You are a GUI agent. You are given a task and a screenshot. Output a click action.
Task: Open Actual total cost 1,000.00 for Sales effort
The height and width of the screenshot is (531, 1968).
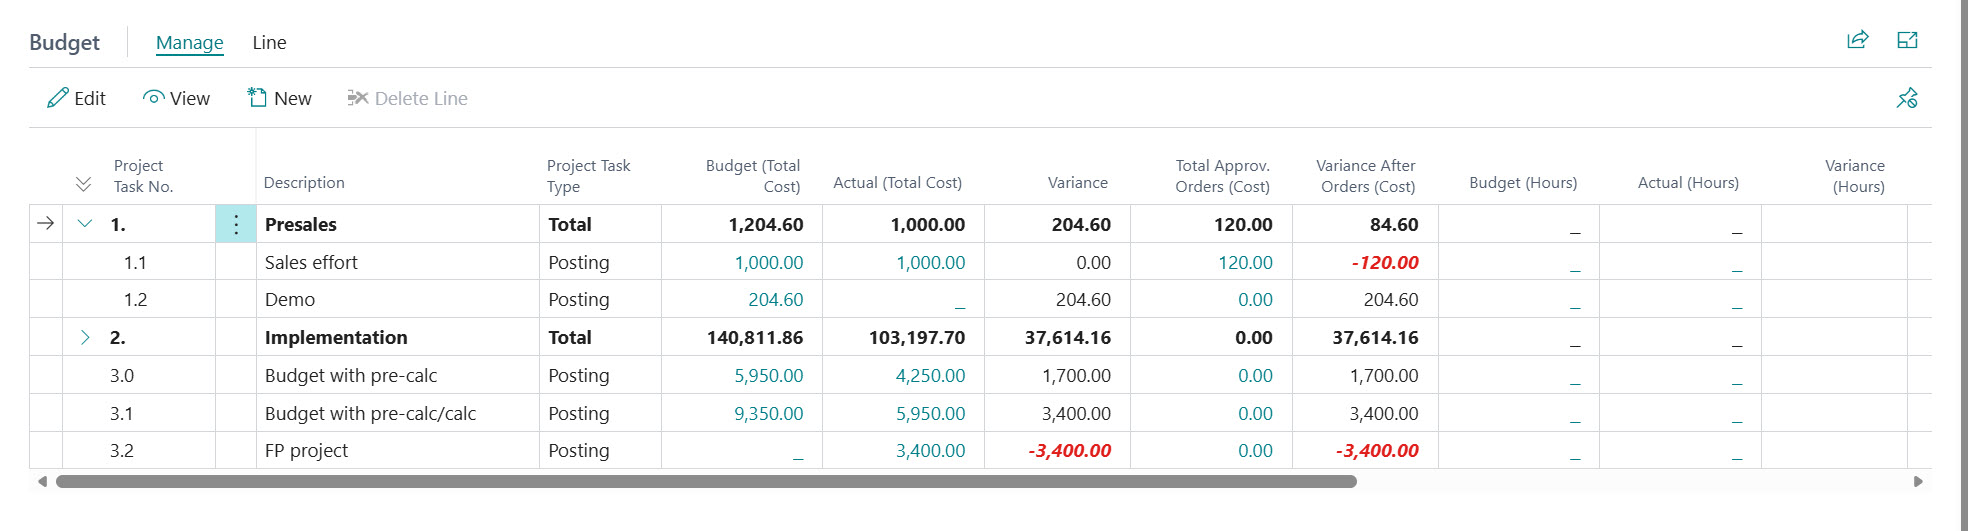pyautogui.click(x=931, y=262)
